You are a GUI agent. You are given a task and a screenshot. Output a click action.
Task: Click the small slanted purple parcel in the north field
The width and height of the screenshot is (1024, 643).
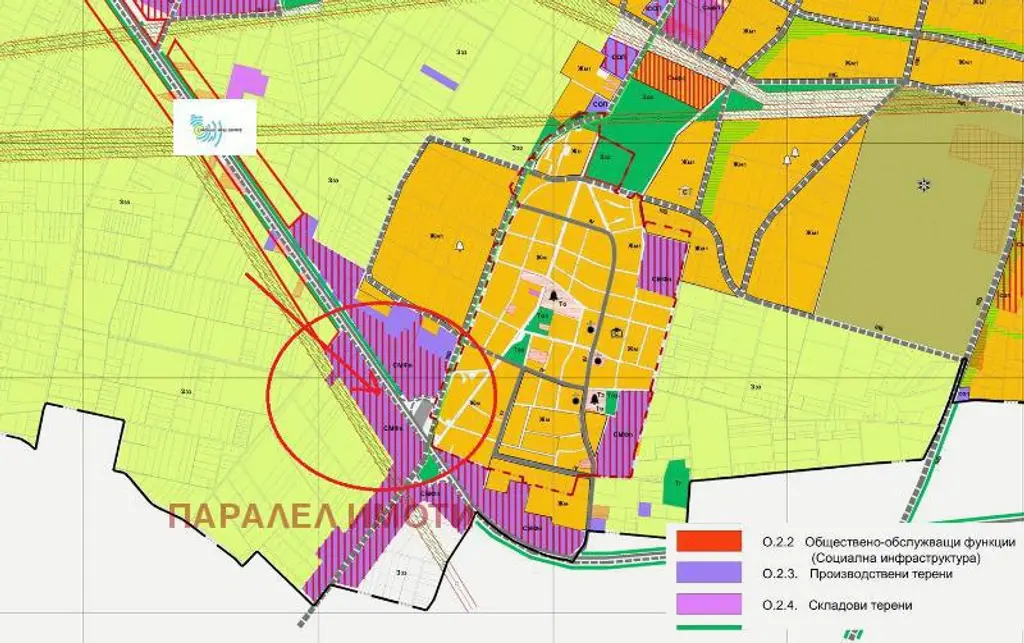coord(439,76)
